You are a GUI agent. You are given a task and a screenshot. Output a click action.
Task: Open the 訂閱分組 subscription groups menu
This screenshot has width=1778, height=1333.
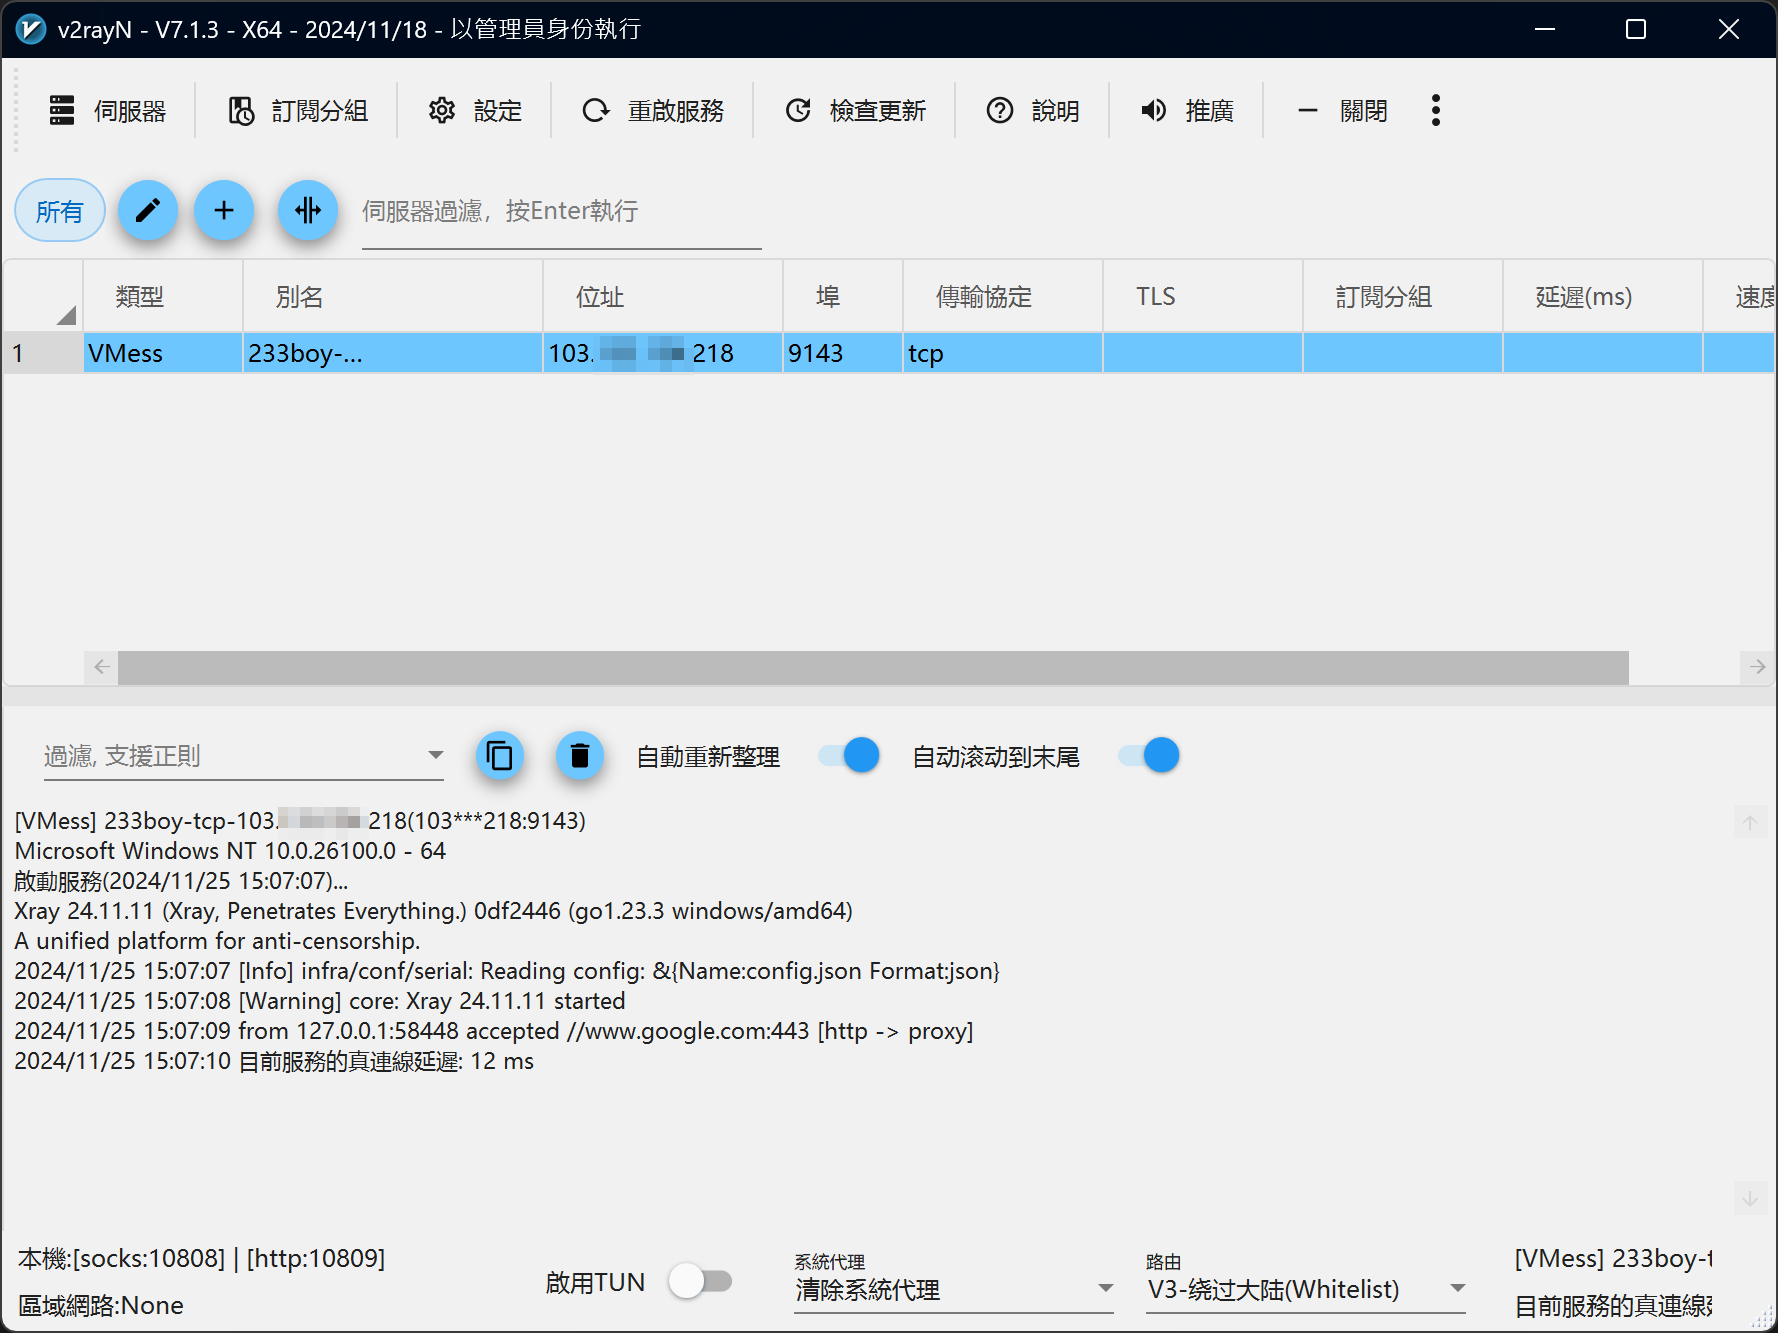point(297,111)
